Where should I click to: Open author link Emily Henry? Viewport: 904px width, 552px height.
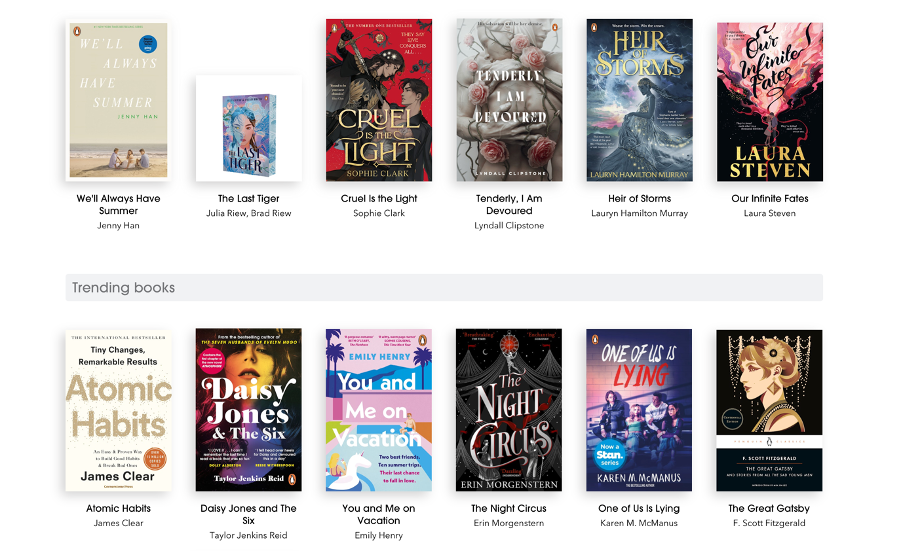click(x=379, y=535)
